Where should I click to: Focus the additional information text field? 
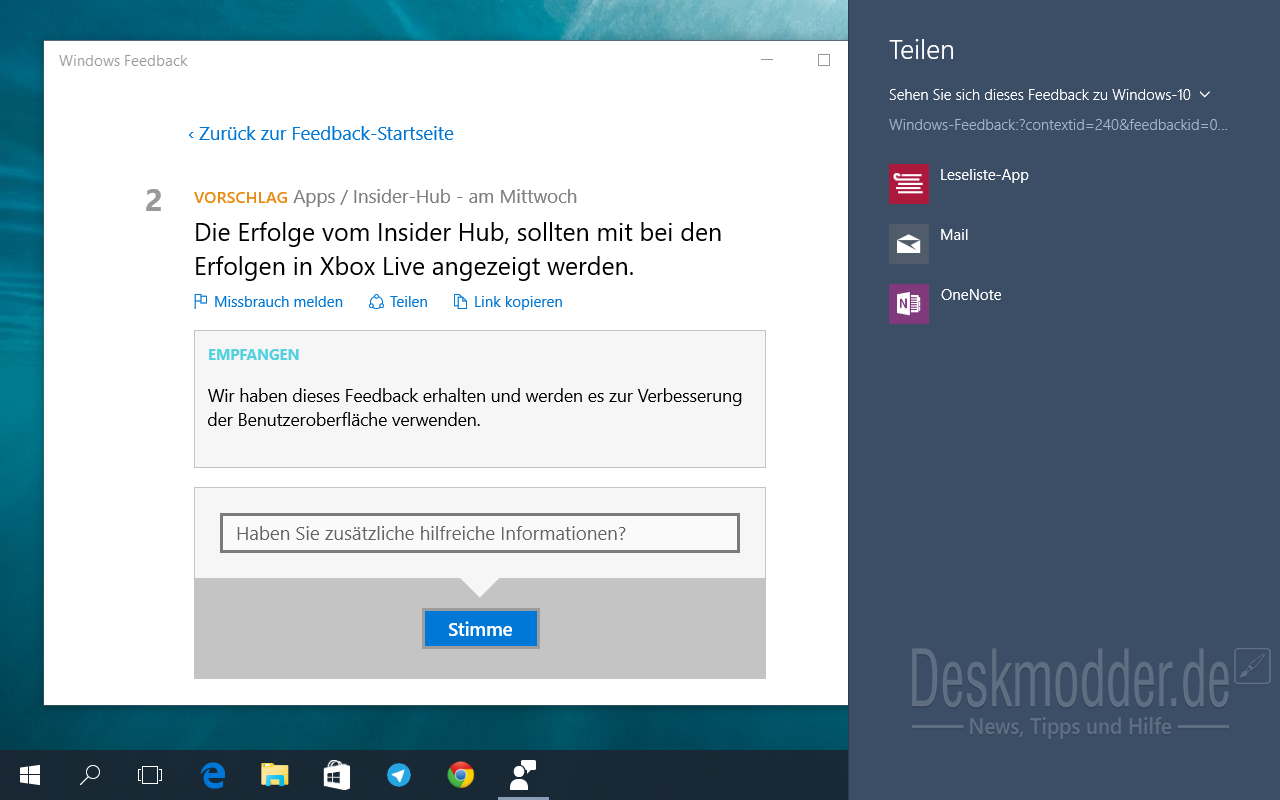(480, 533)
